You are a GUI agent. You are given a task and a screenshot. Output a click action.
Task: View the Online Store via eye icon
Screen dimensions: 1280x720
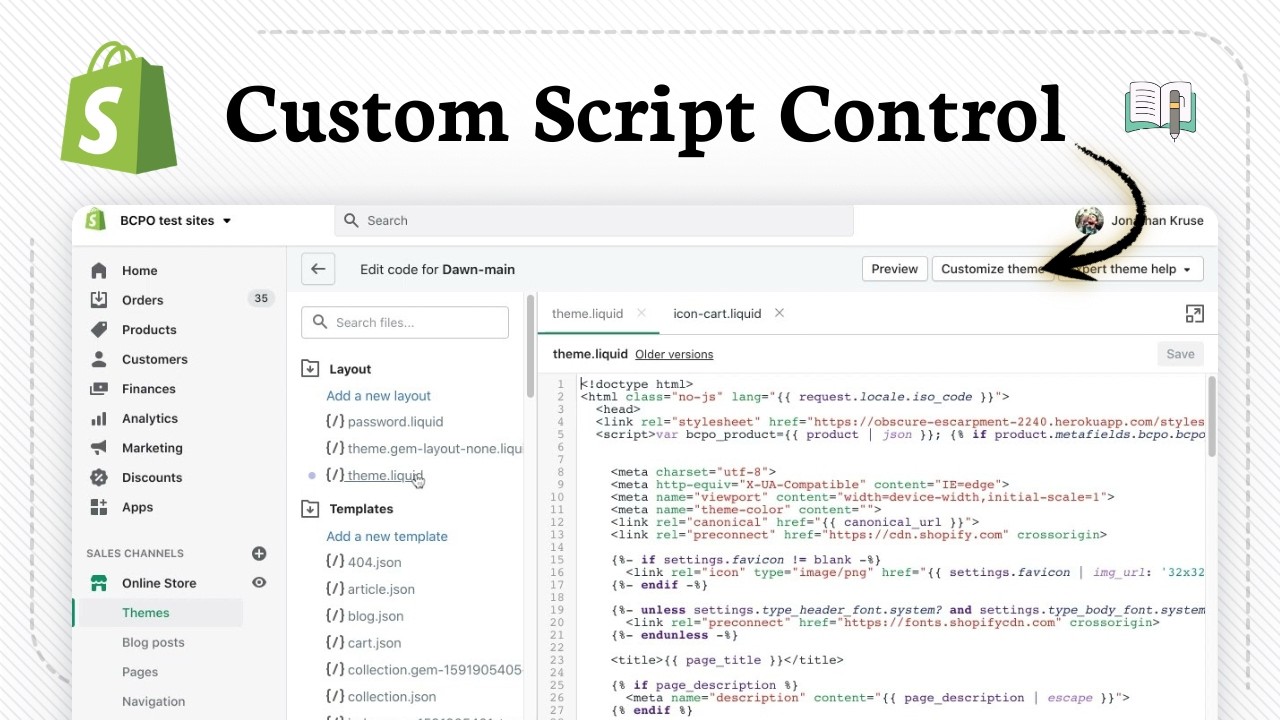(259, 582)
